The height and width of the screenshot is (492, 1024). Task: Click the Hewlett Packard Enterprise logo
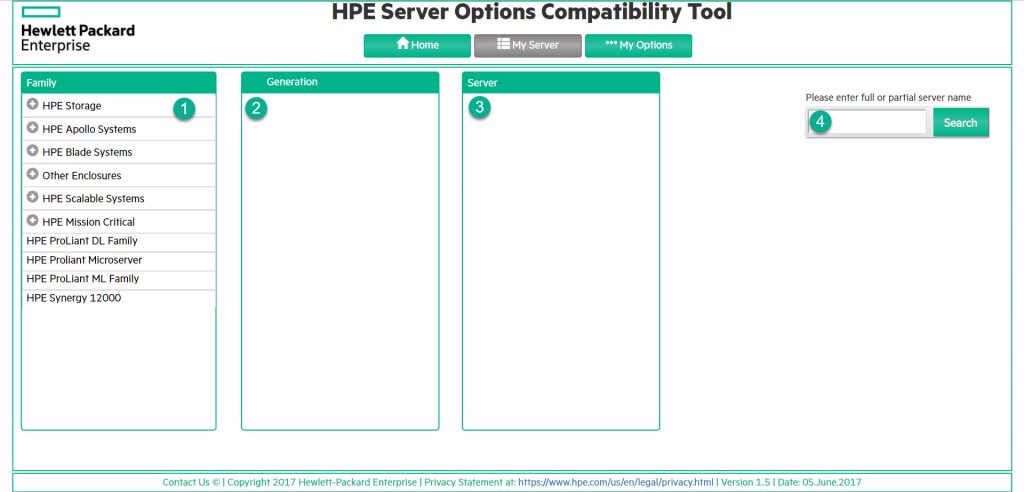78,29
